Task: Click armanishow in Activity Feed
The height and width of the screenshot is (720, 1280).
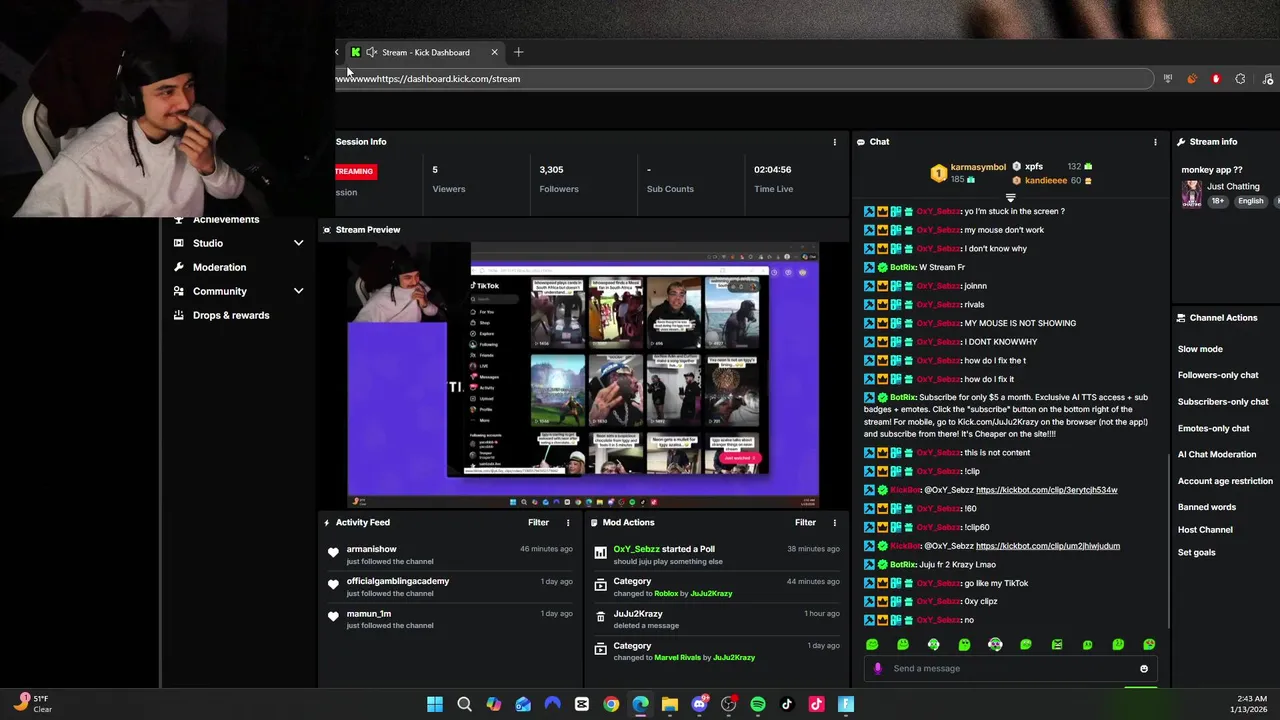Action: (x=371, y=549)
